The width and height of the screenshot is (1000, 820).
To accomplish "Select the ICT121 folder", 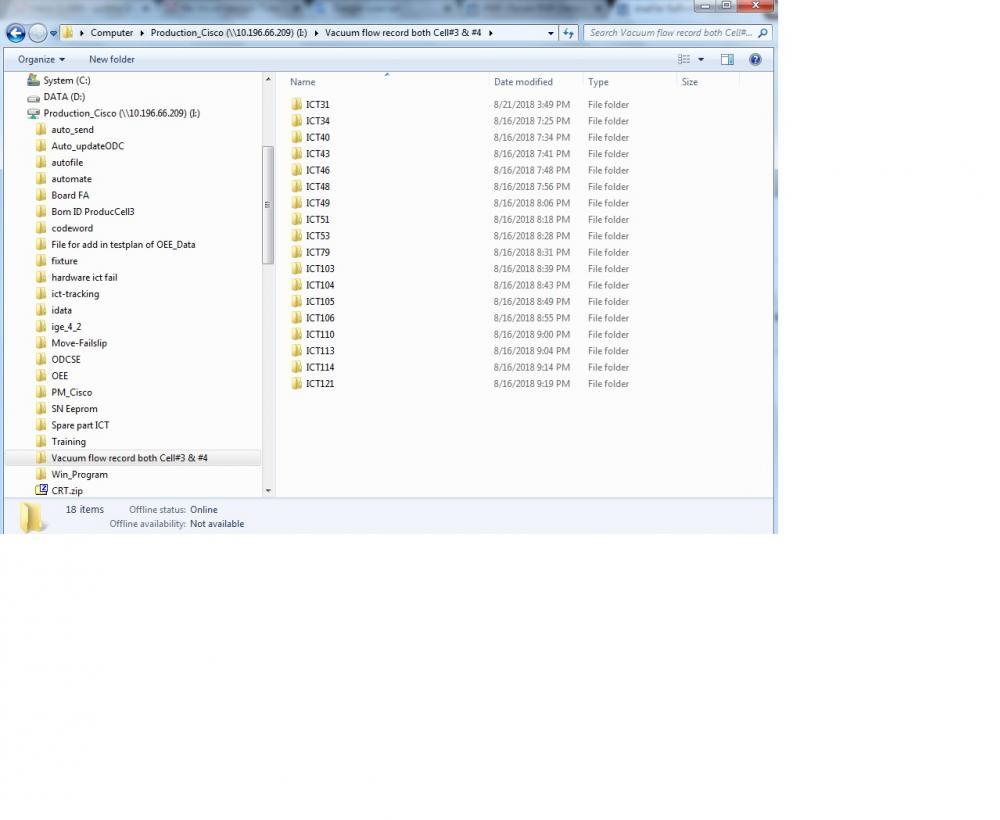I will (x=312, y=384).
